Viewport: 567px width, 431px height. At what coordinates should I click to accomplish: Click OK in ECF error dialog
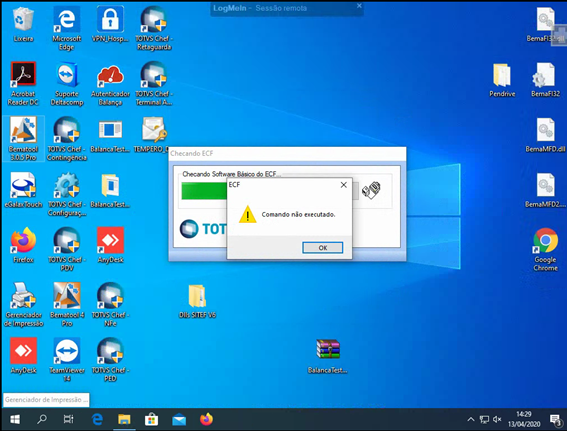pyautogui.click(x=323, y=248)
